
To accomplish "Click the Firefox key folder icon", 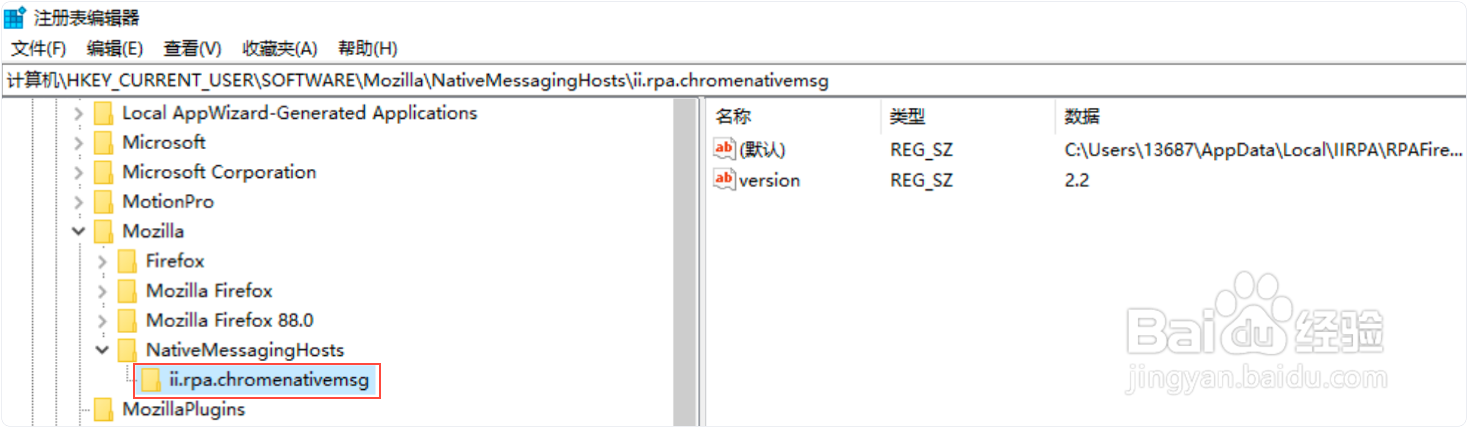I will click(128, 262).
